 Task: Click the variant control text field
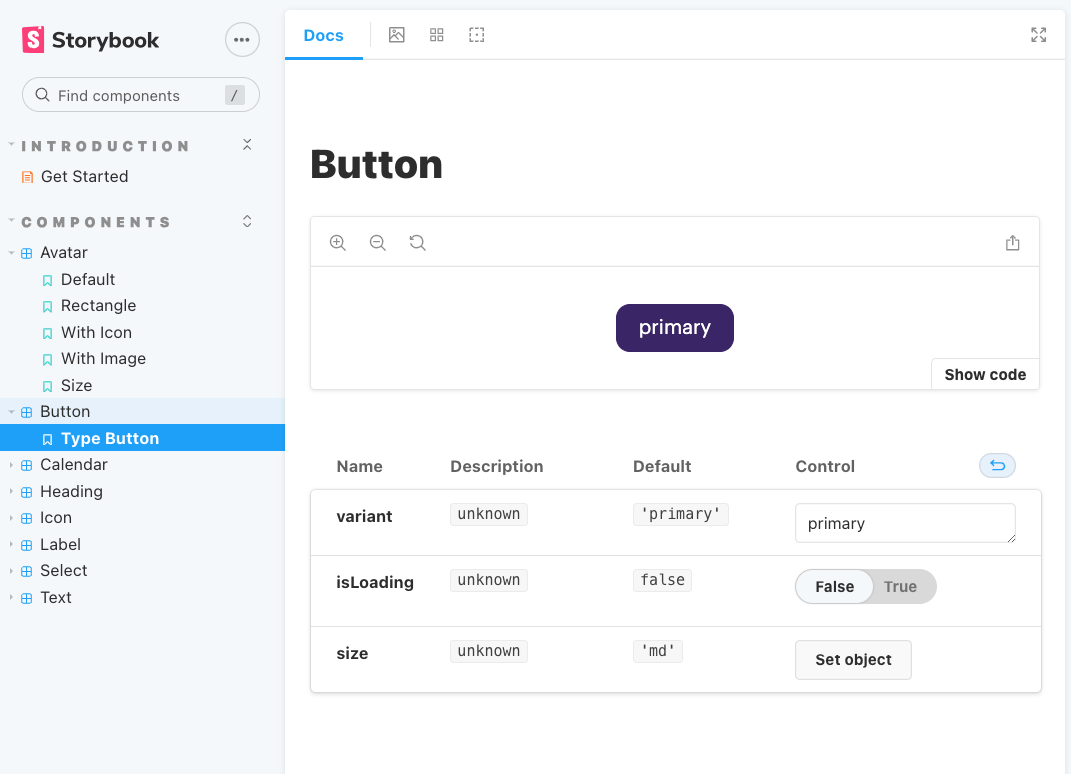[x=904, y=524]
